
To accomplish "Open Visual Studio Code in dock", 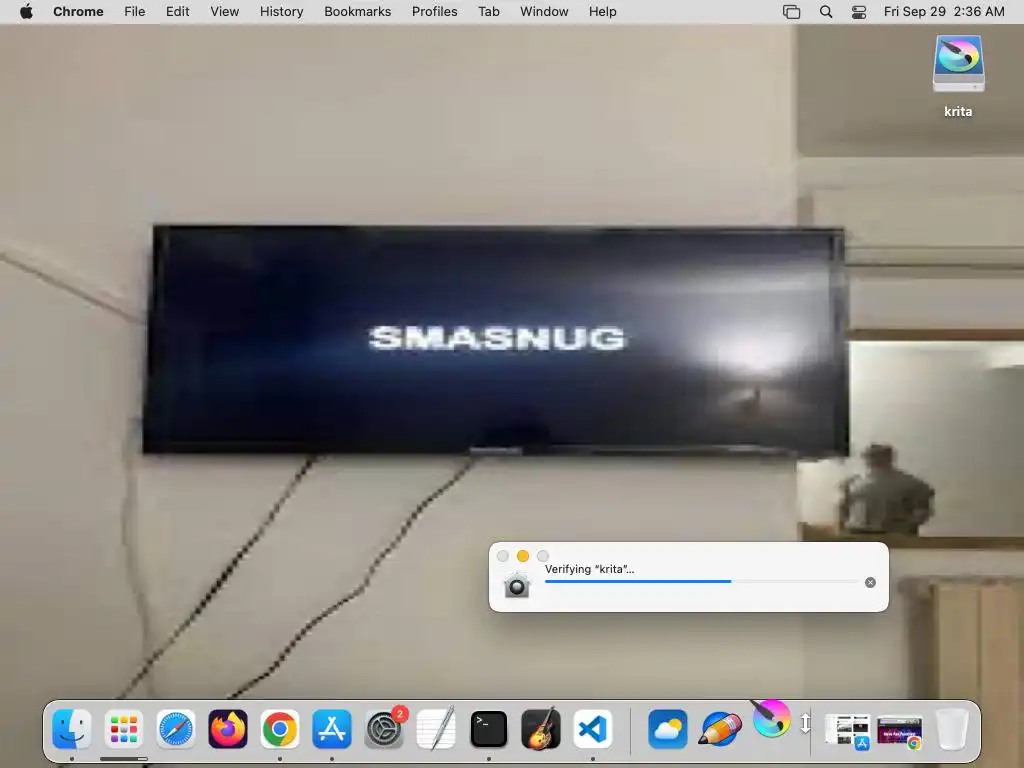I will [593, 729].
